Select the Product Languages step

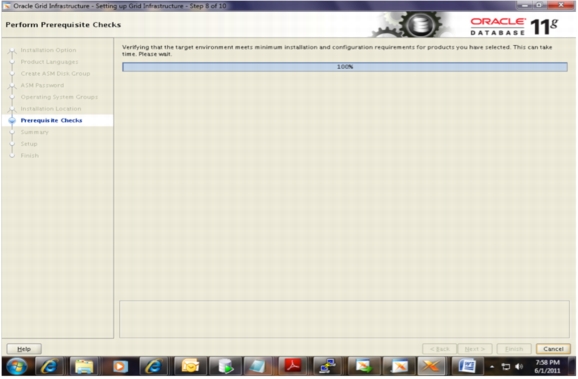49,62
